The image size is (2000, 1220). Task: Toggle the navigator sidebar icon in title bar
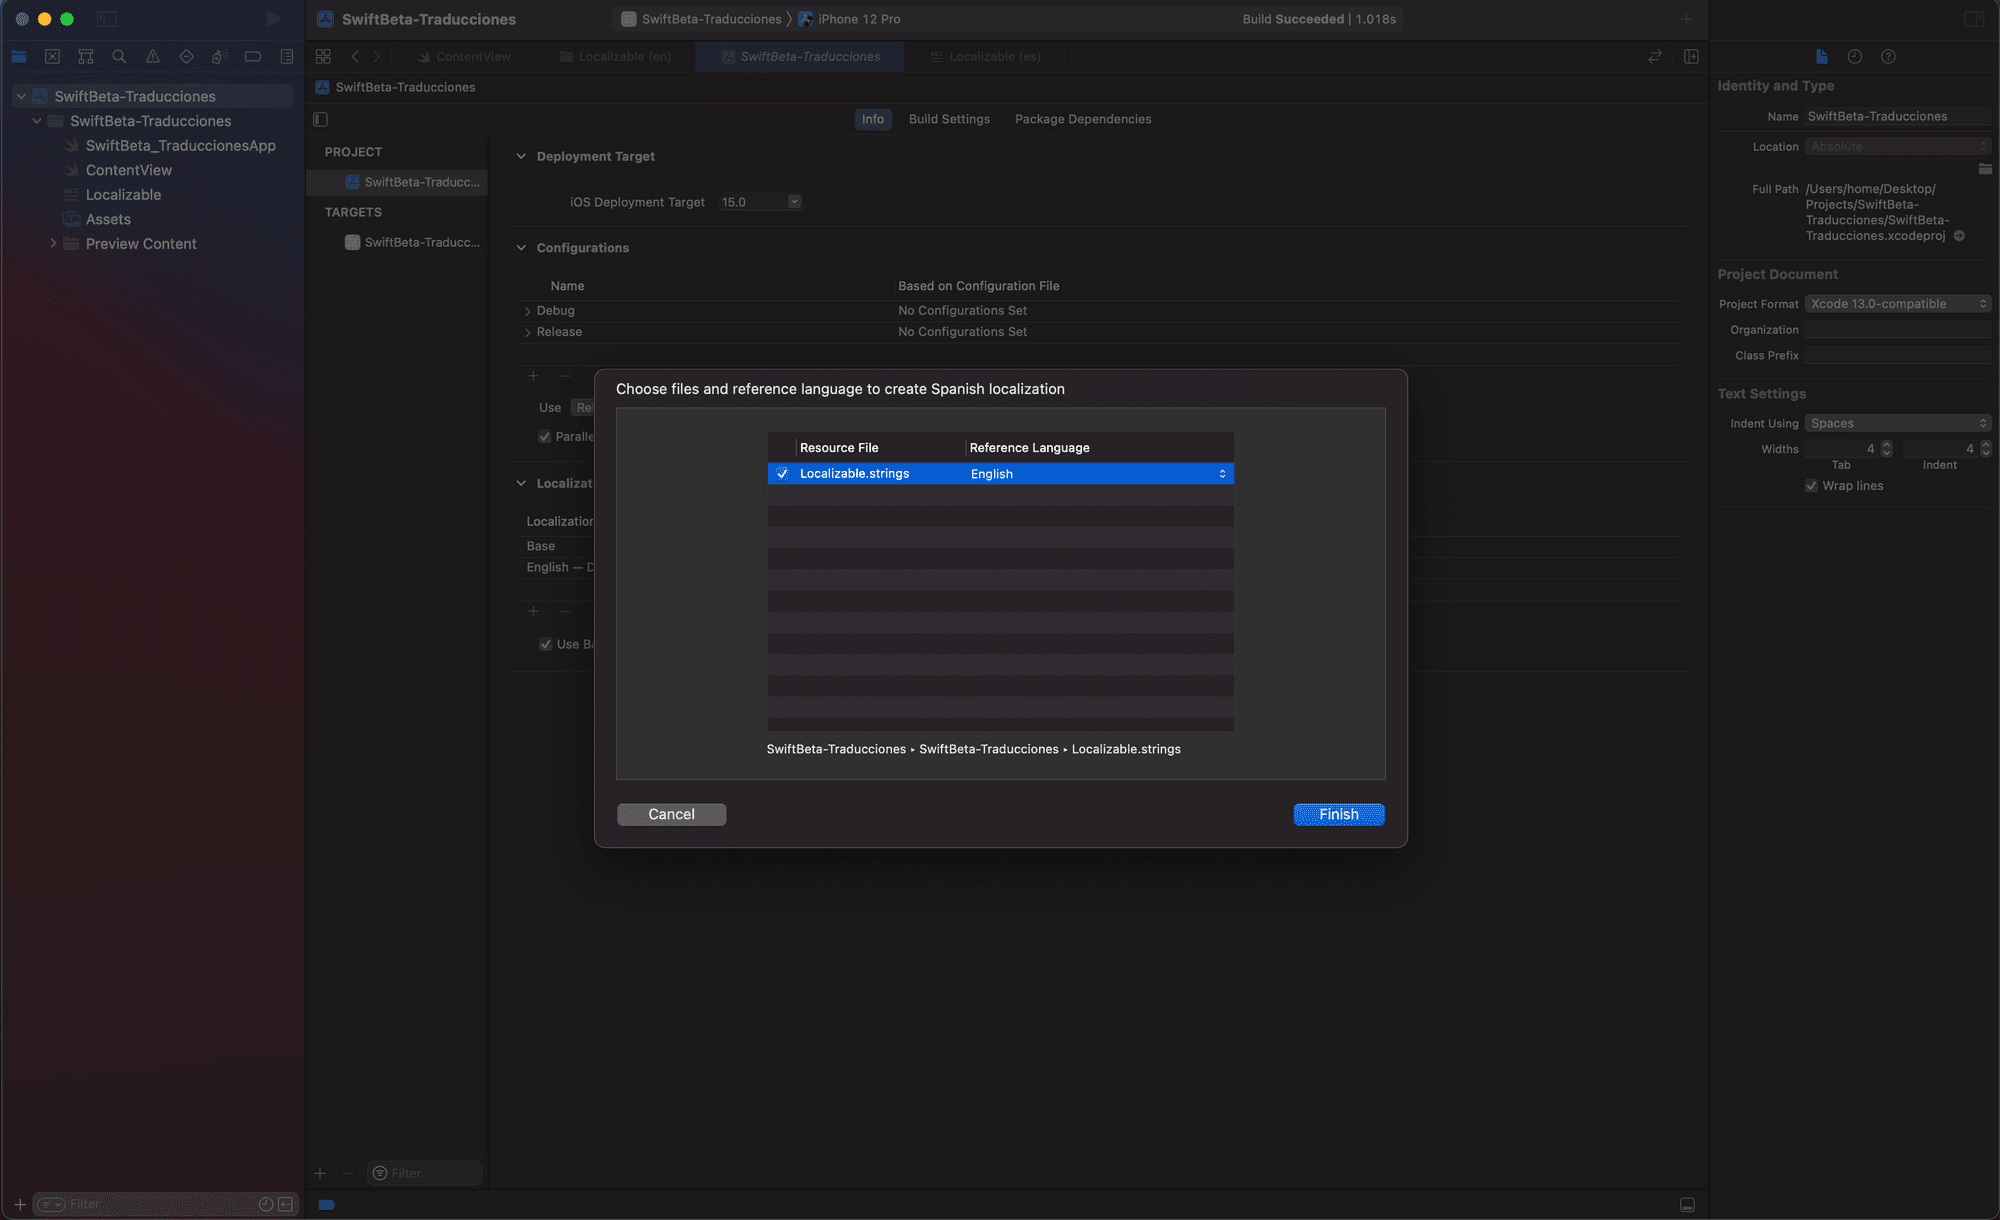[x=107, y=19]
